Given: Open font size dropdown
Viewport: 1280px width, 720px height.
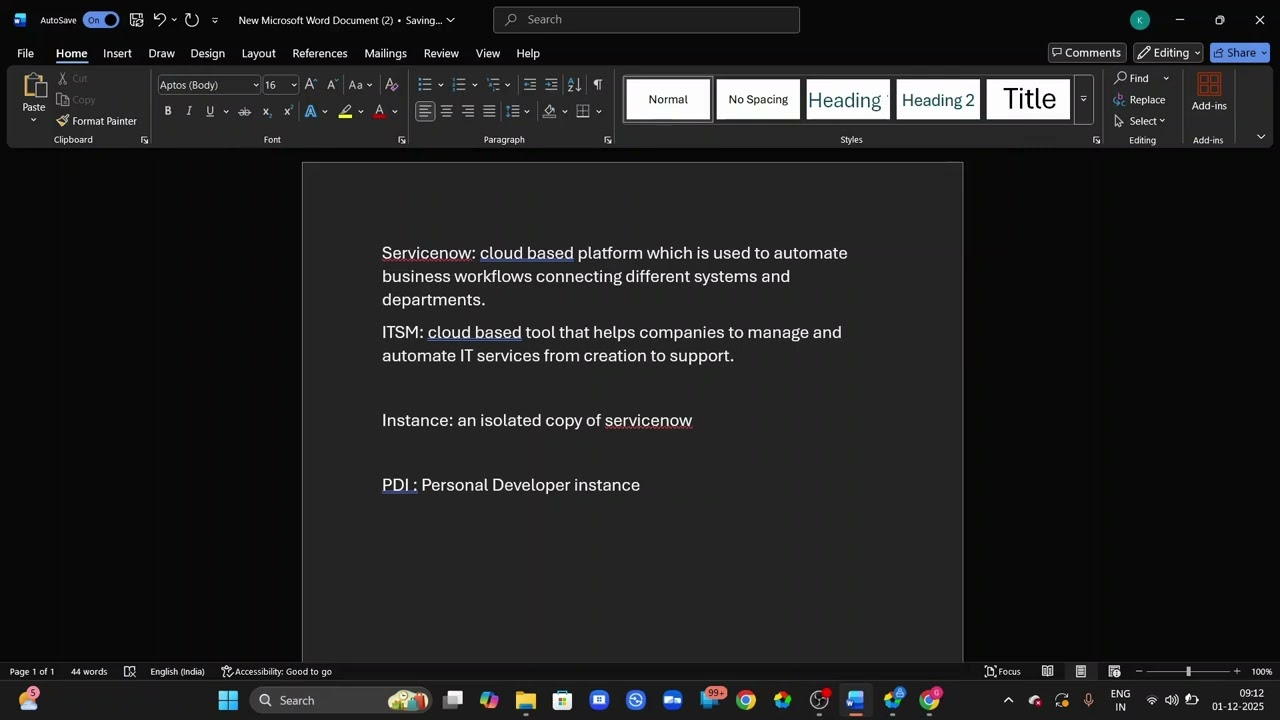Looking at the screenshot, I should point(293,85).
